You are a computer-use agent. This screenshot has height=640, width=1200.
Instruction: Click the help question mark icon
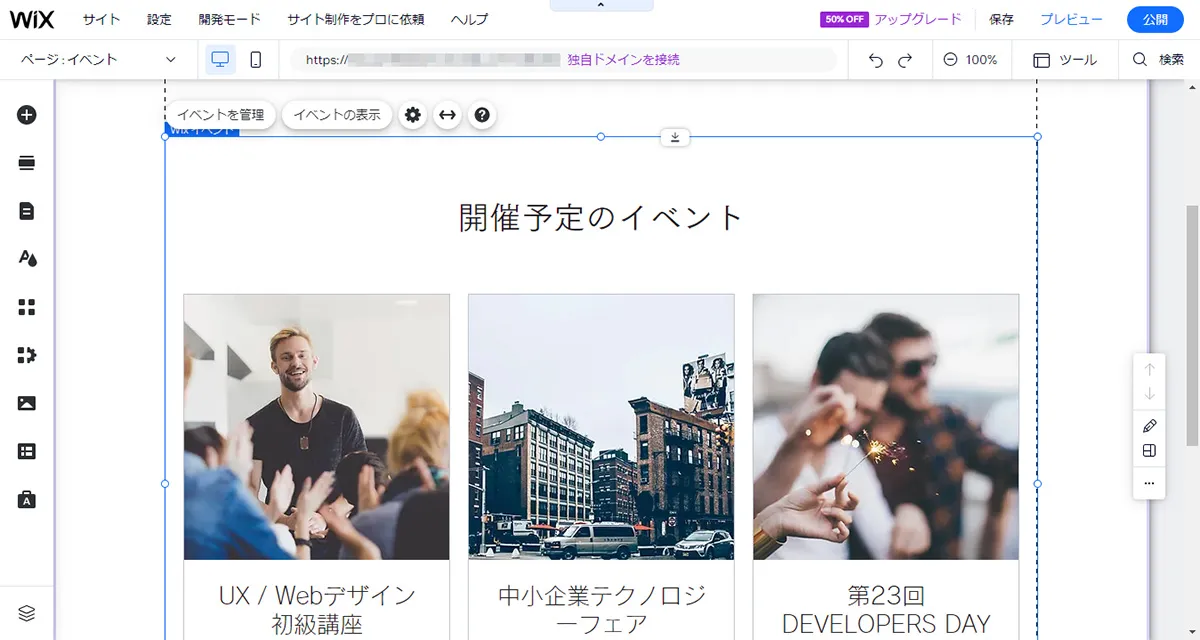click(482, 115)
